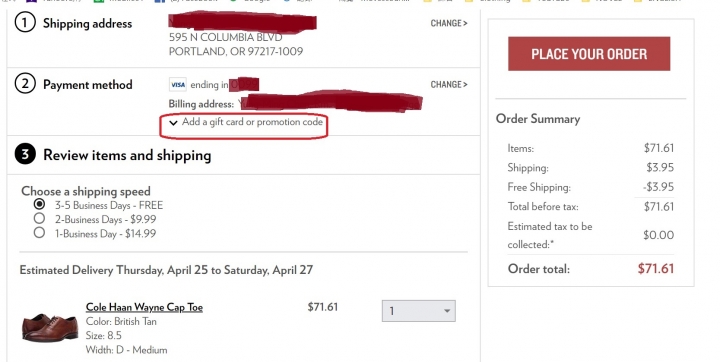Open the Cole Haan Wayne Cap Toe product link

144,307
